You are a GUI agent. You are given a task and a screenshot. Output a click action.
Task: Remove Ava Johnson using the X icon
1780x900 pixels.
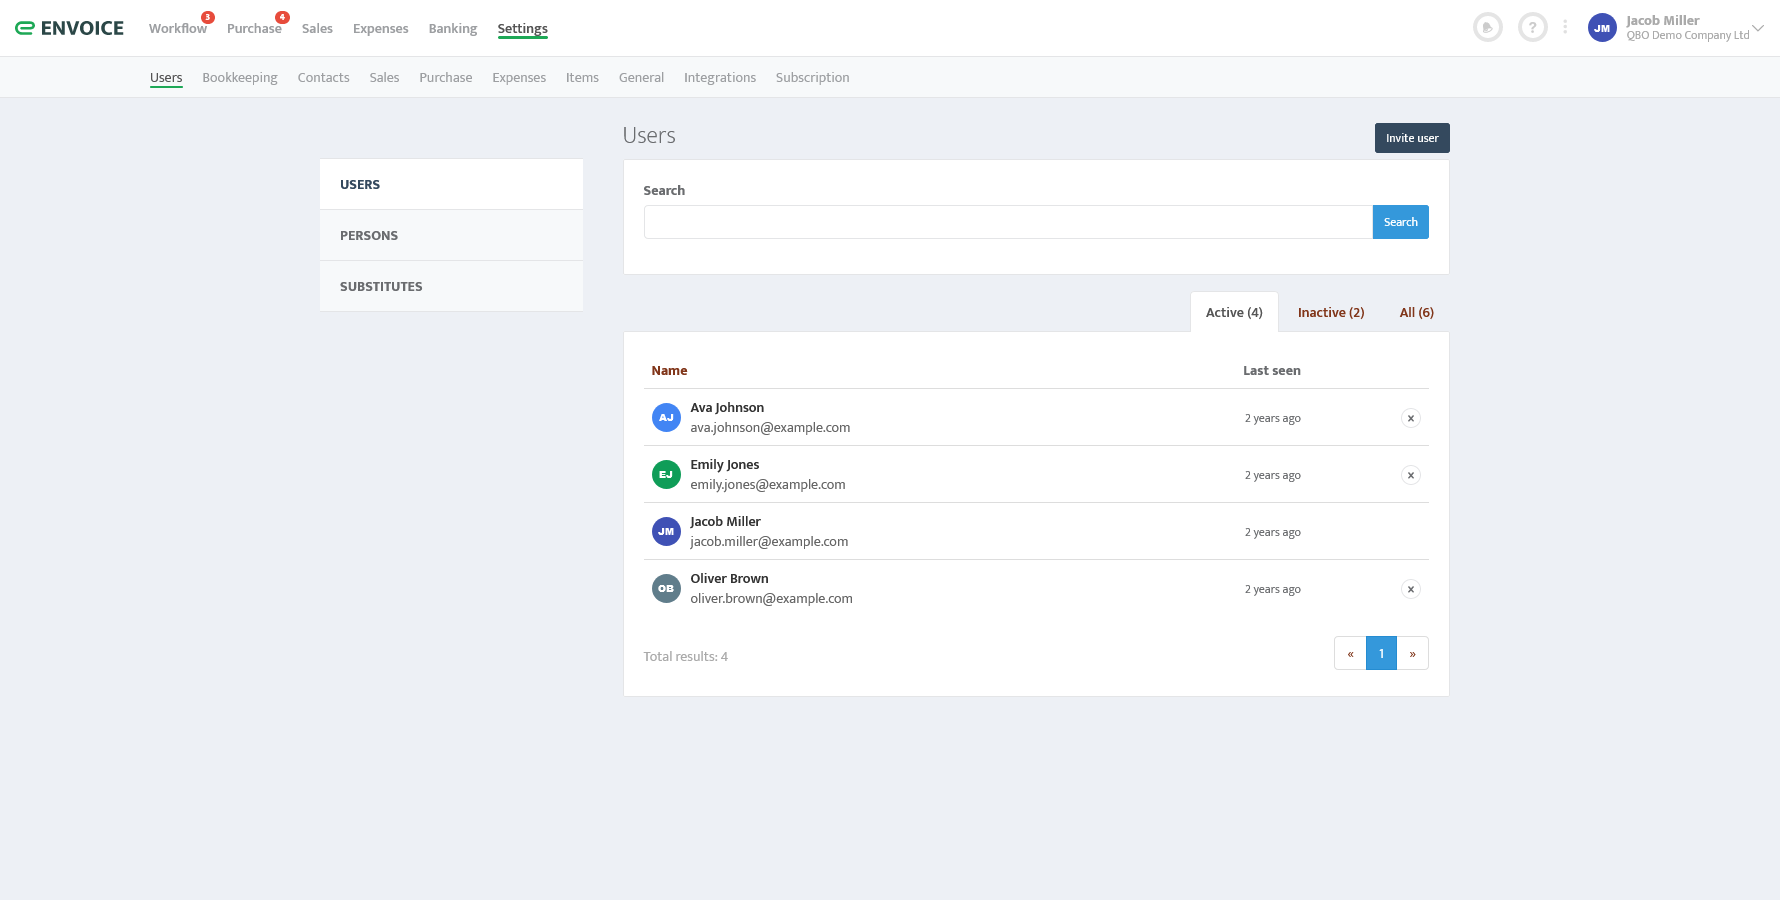1410,418
